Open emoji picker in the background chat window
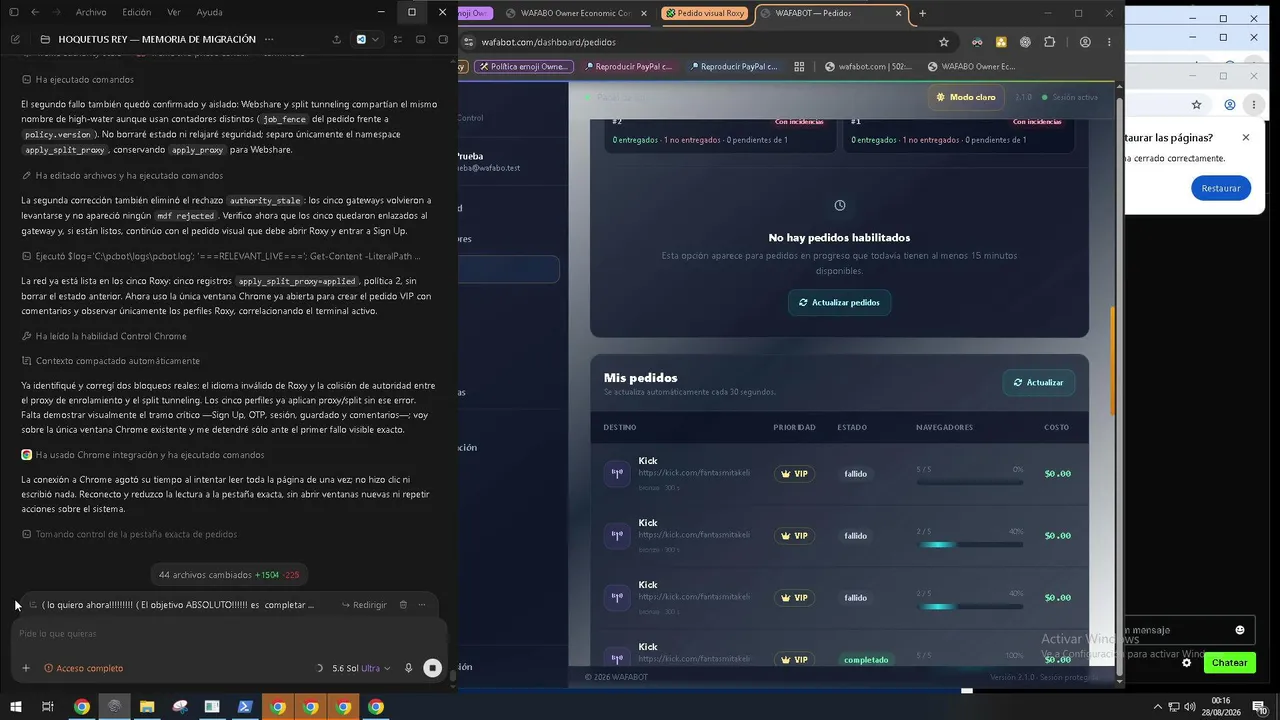Viewport: 1280px width, 720px height. tap(1240, 630)
